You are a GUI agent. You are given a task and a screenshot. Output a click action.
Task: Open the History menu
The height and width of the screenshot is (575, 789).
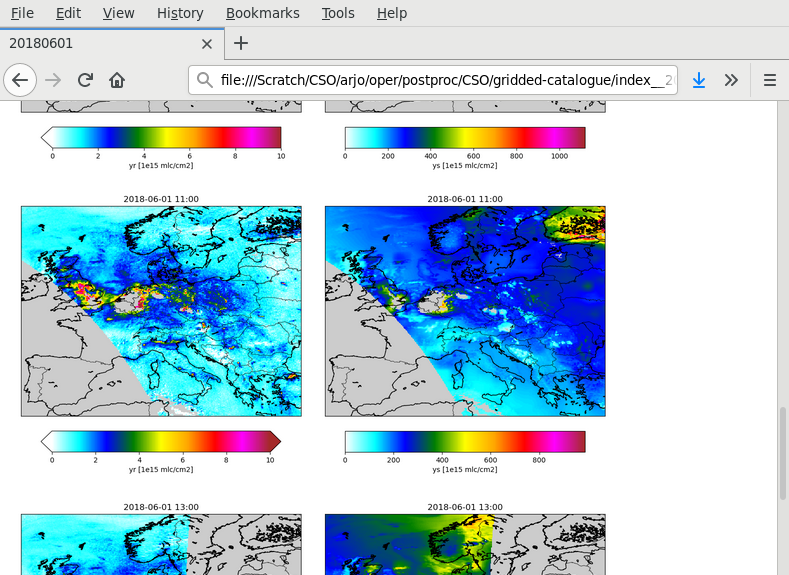pos(180,13)
